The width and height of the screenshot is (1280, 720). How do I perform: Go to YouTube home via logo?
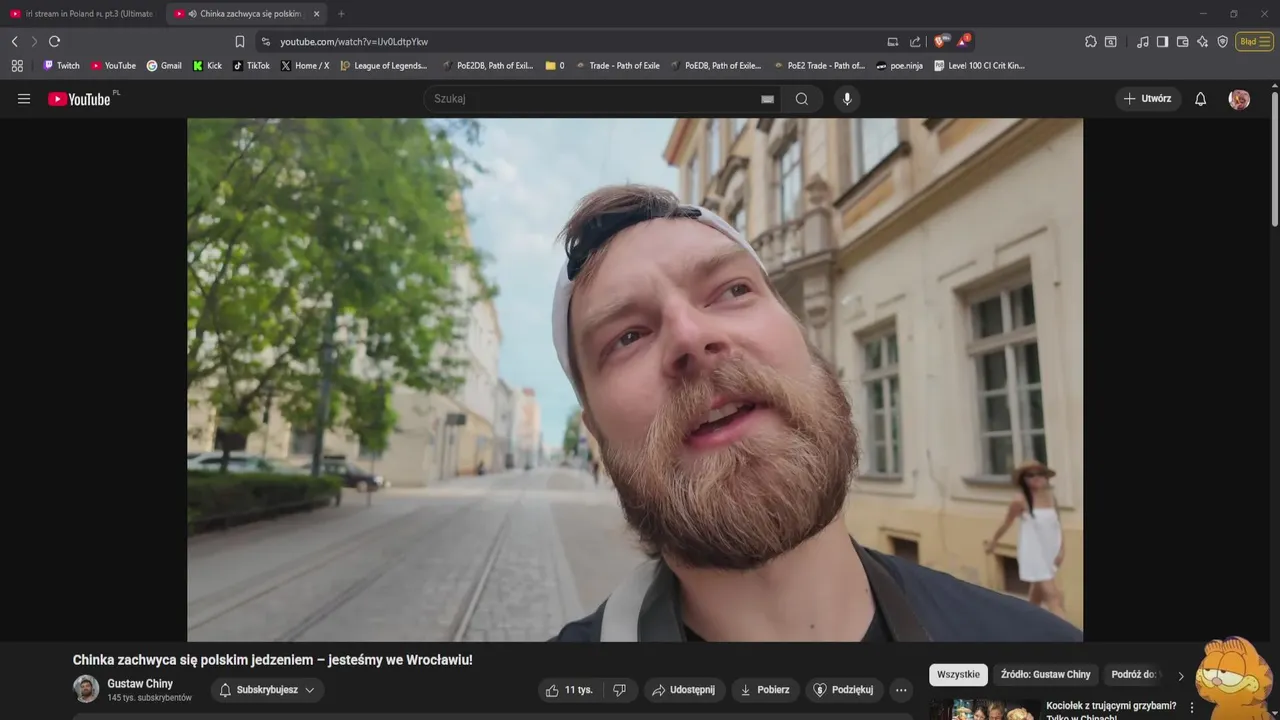(79, 99)
